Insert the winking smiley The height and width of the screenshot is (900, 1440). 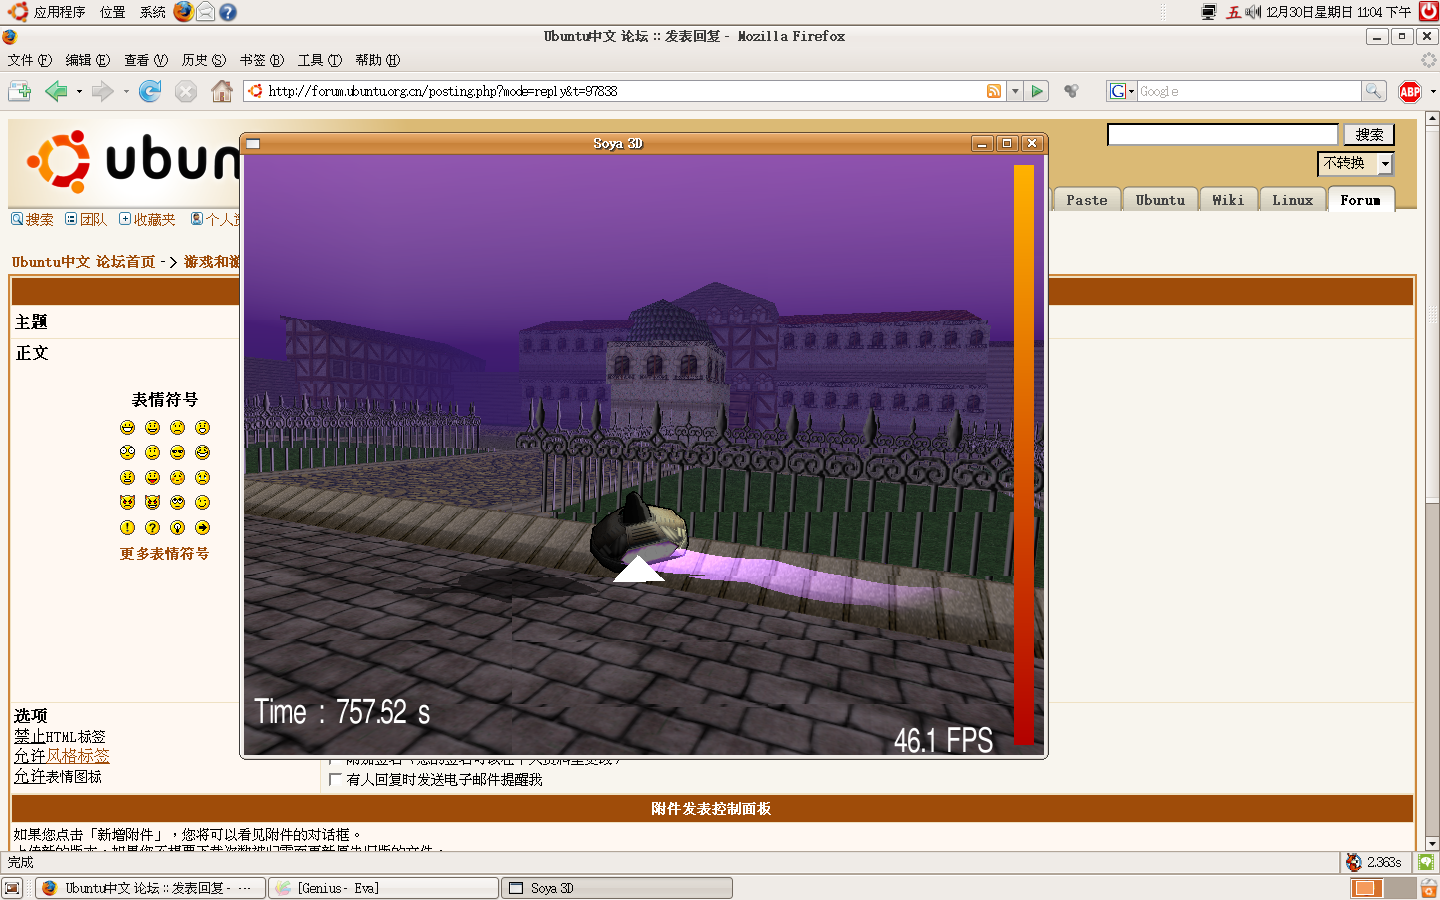point(202,503)
